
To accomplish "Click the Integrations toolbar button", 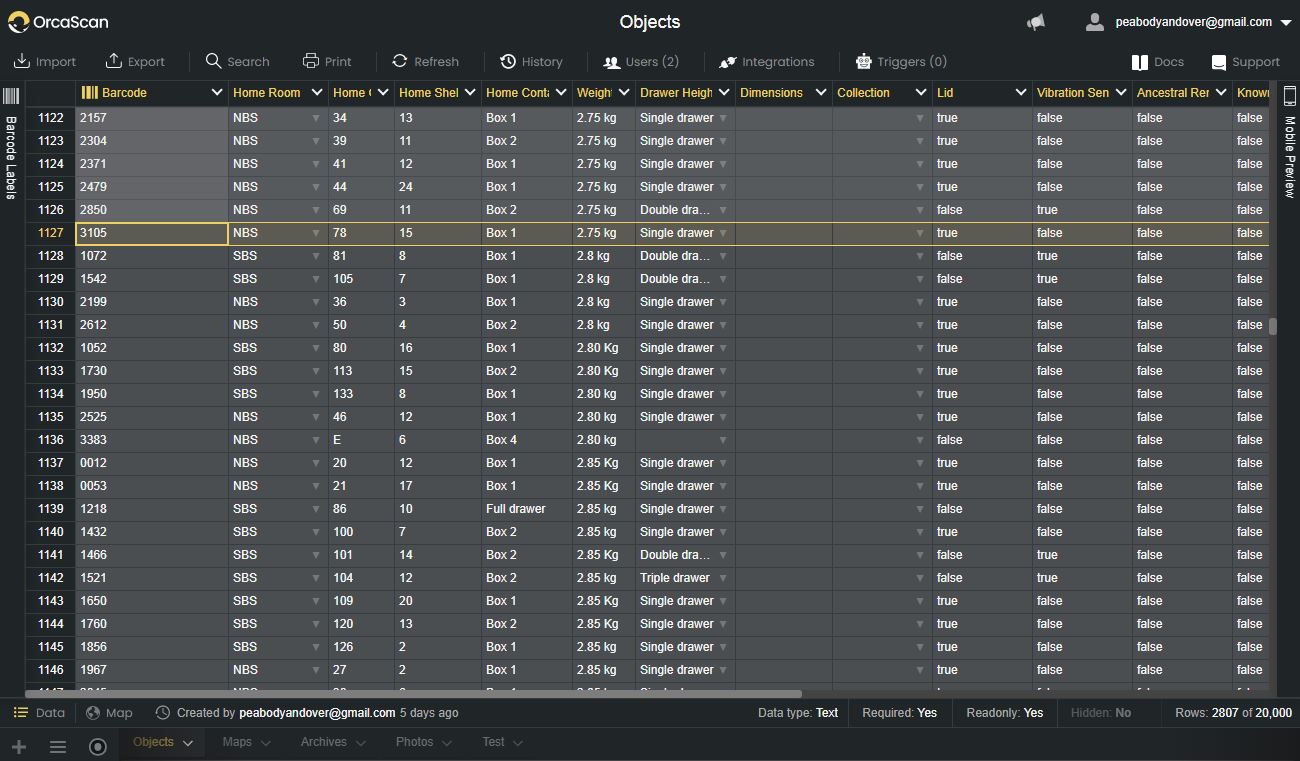I will pos(767,62).
